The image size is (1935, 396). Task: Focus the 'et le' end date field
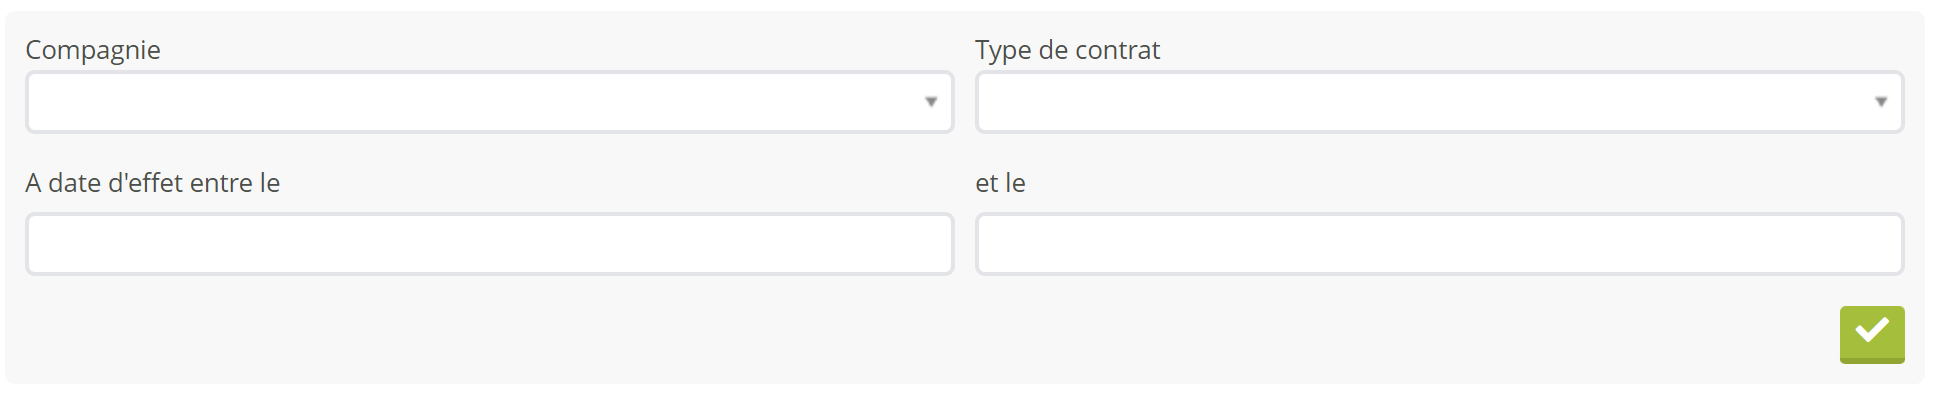1440,244
